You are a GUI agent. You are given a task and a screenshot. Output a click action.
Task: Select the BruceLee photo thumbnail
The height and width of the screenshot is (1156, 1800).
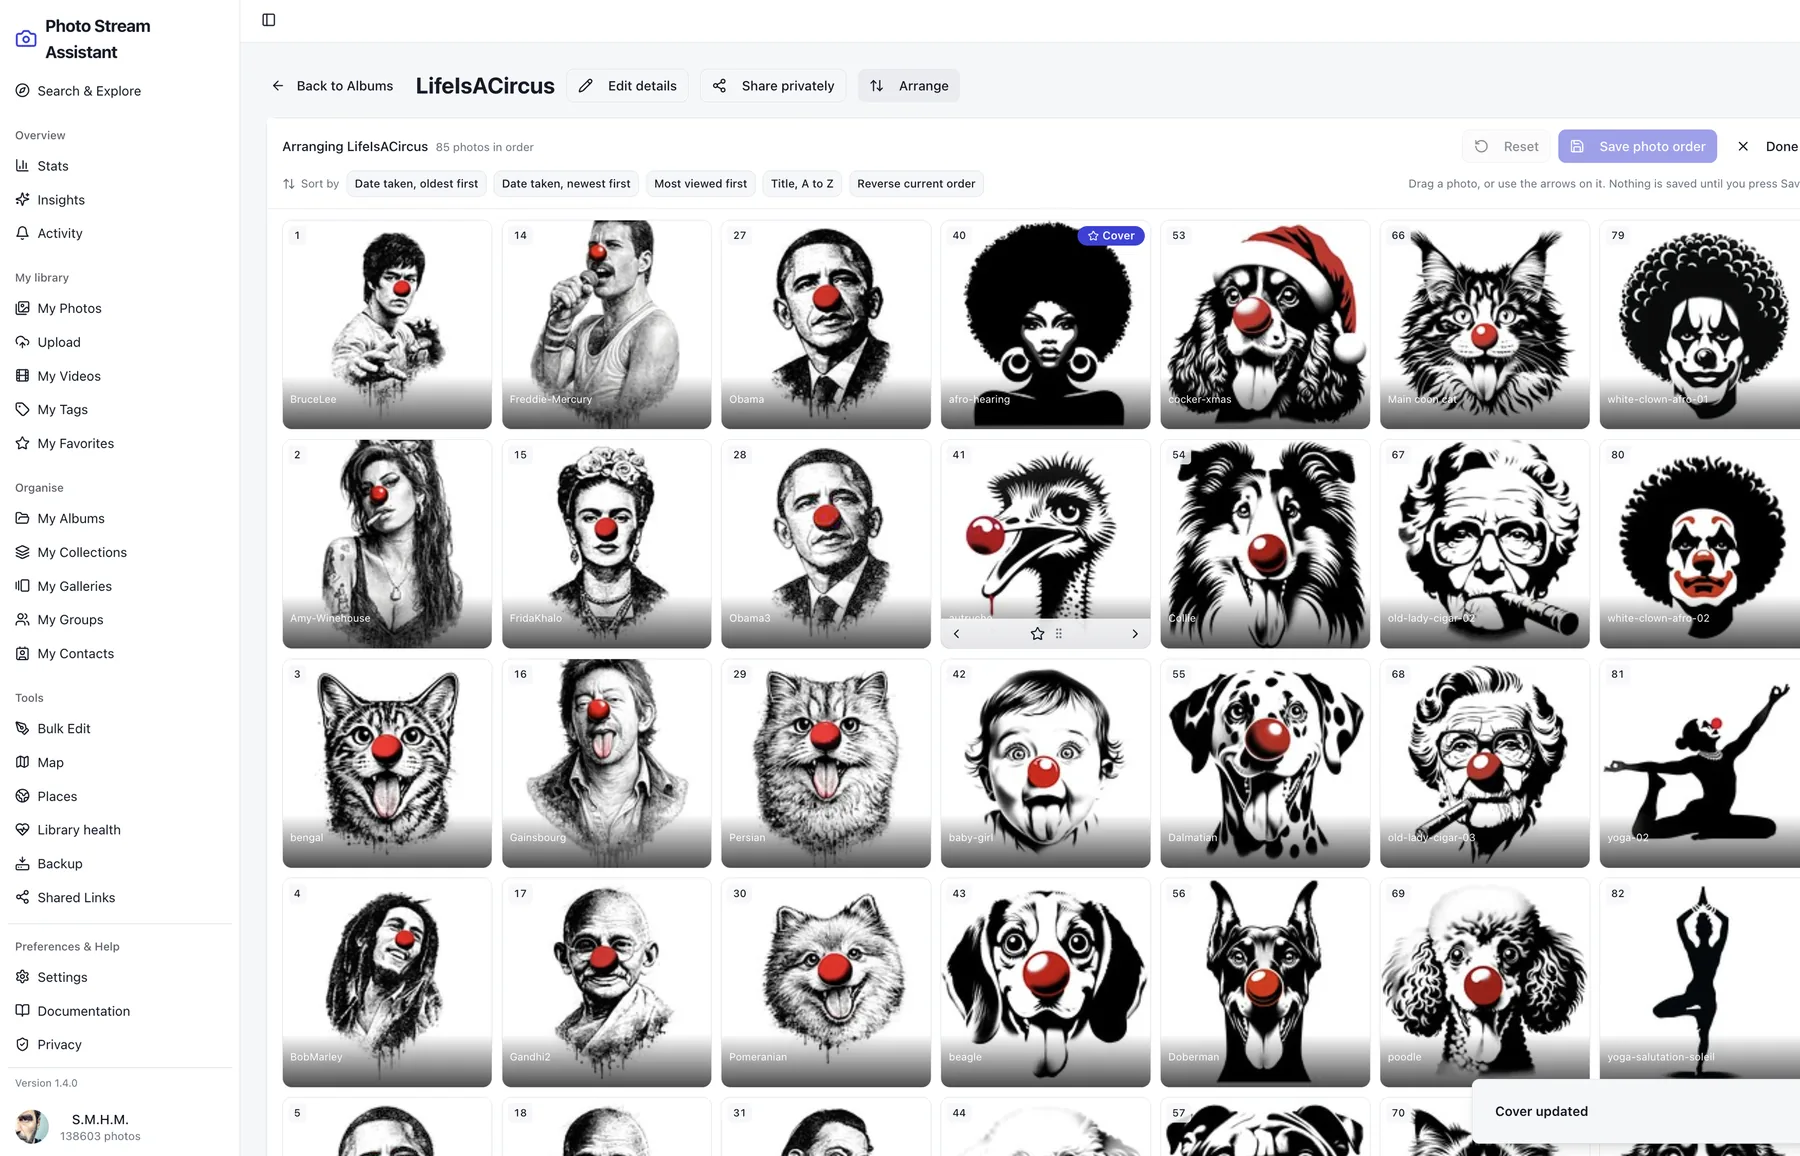pyautogui.click(x=387, y=324)
